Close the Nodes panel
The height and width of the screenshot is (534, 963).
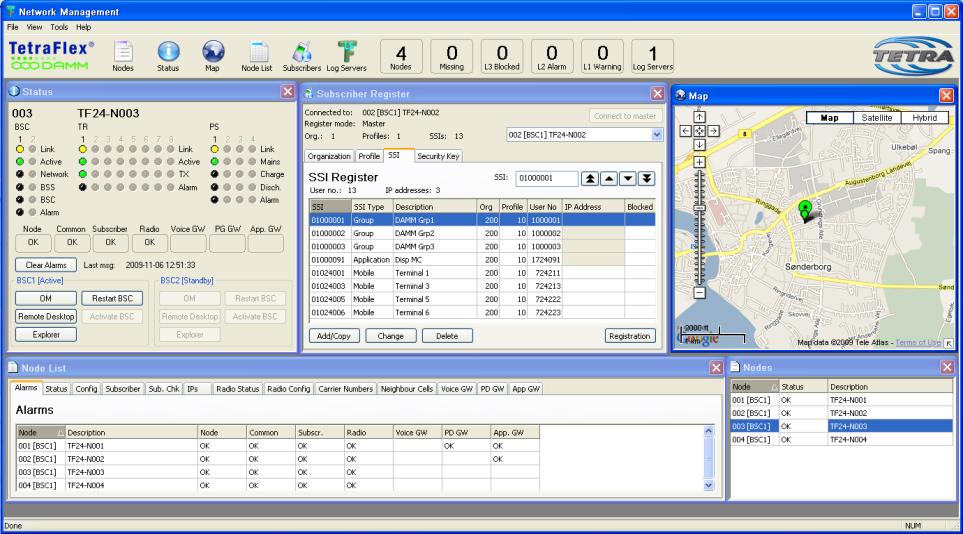pos(947,367)
